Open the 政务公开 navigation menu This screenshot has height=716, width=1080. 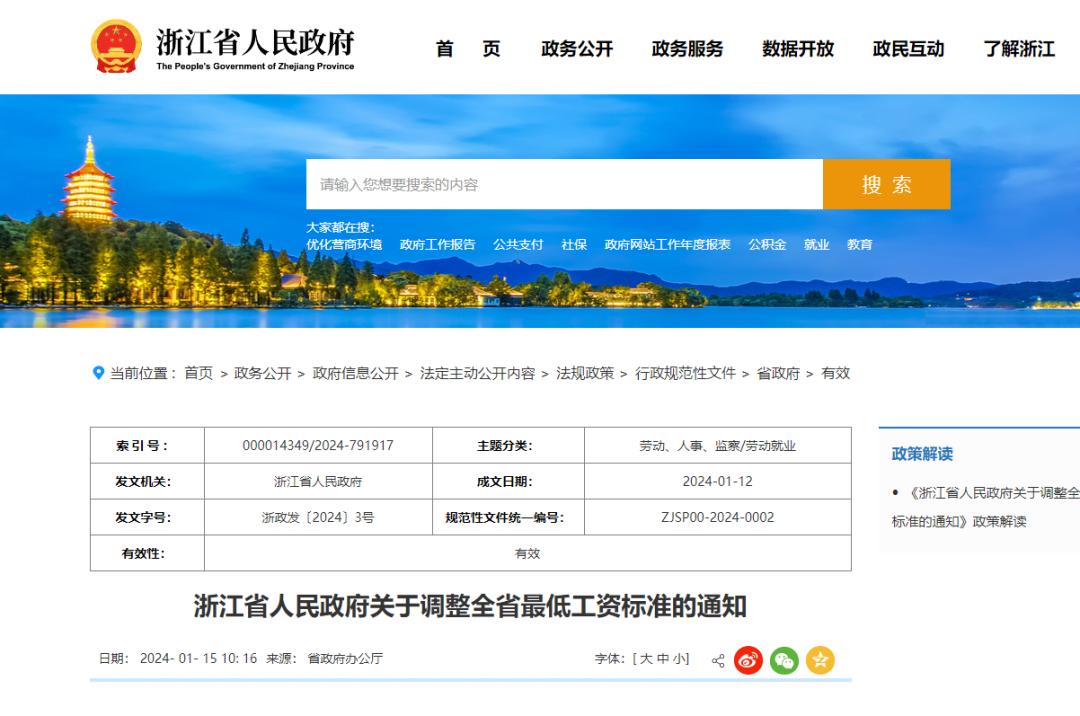pos(577,49)
